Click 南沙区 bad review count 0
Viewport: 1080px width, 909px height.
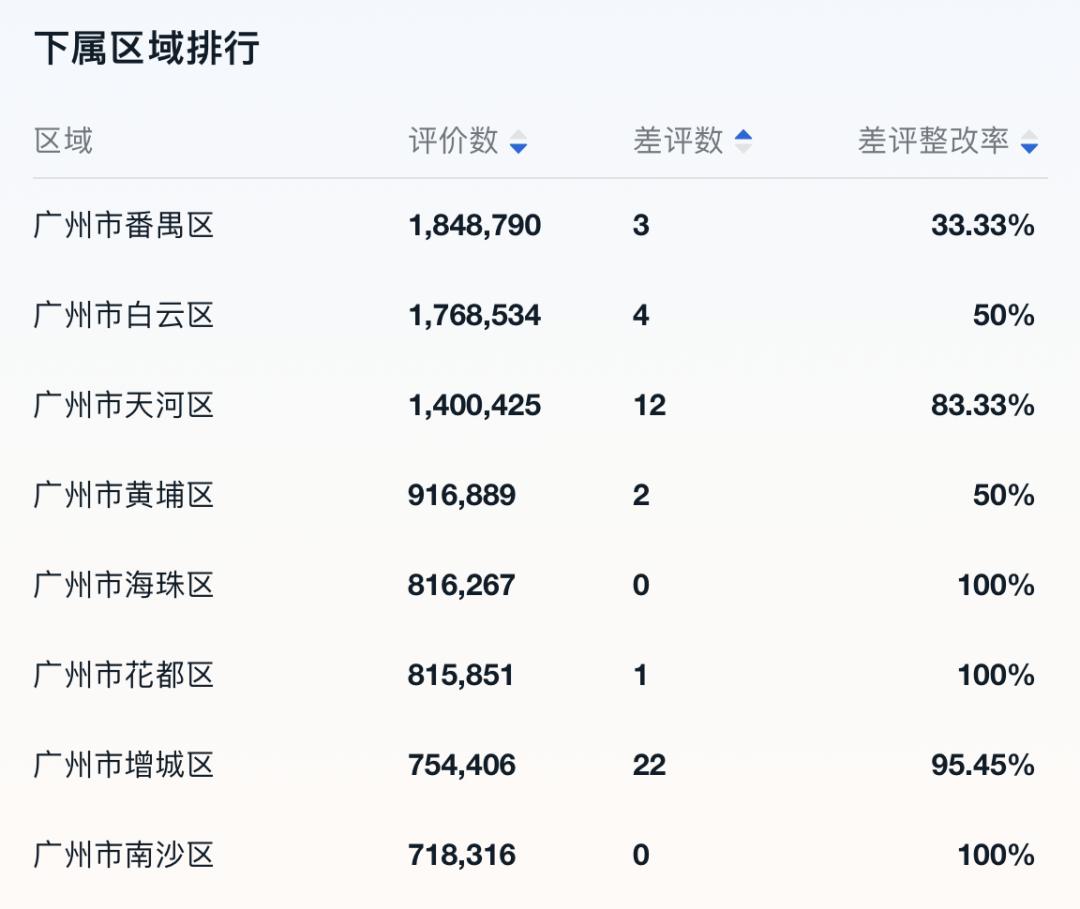pos(641,855)
